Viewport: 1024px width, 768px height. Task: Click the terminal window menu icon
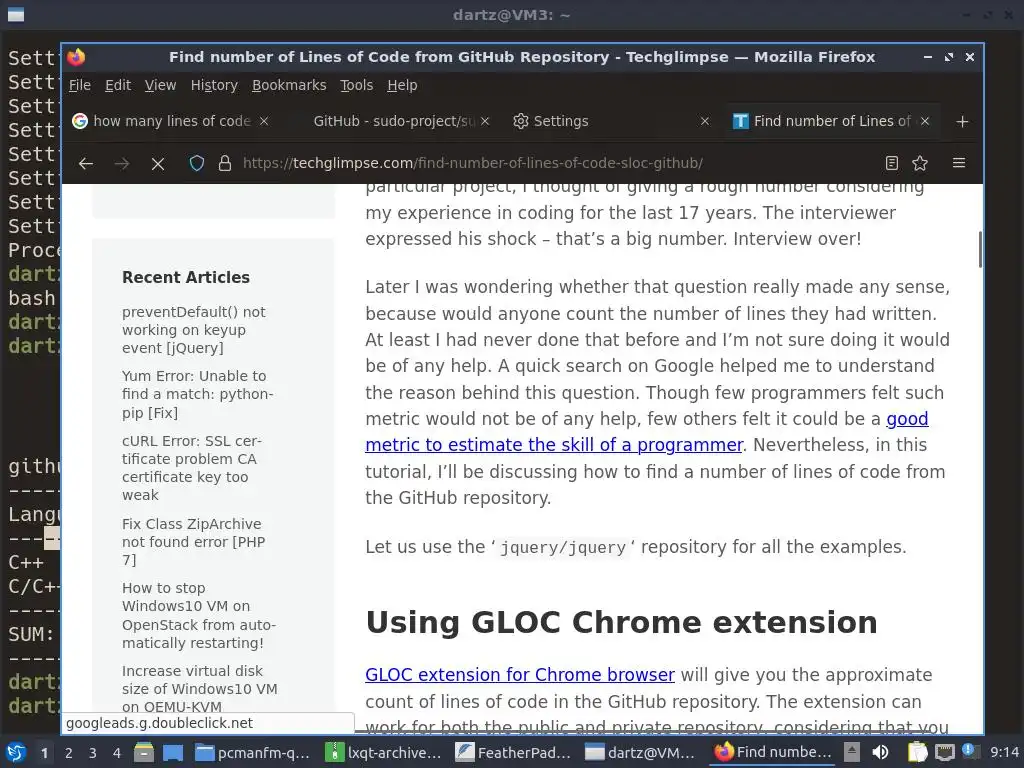click(x=16, y=14)
